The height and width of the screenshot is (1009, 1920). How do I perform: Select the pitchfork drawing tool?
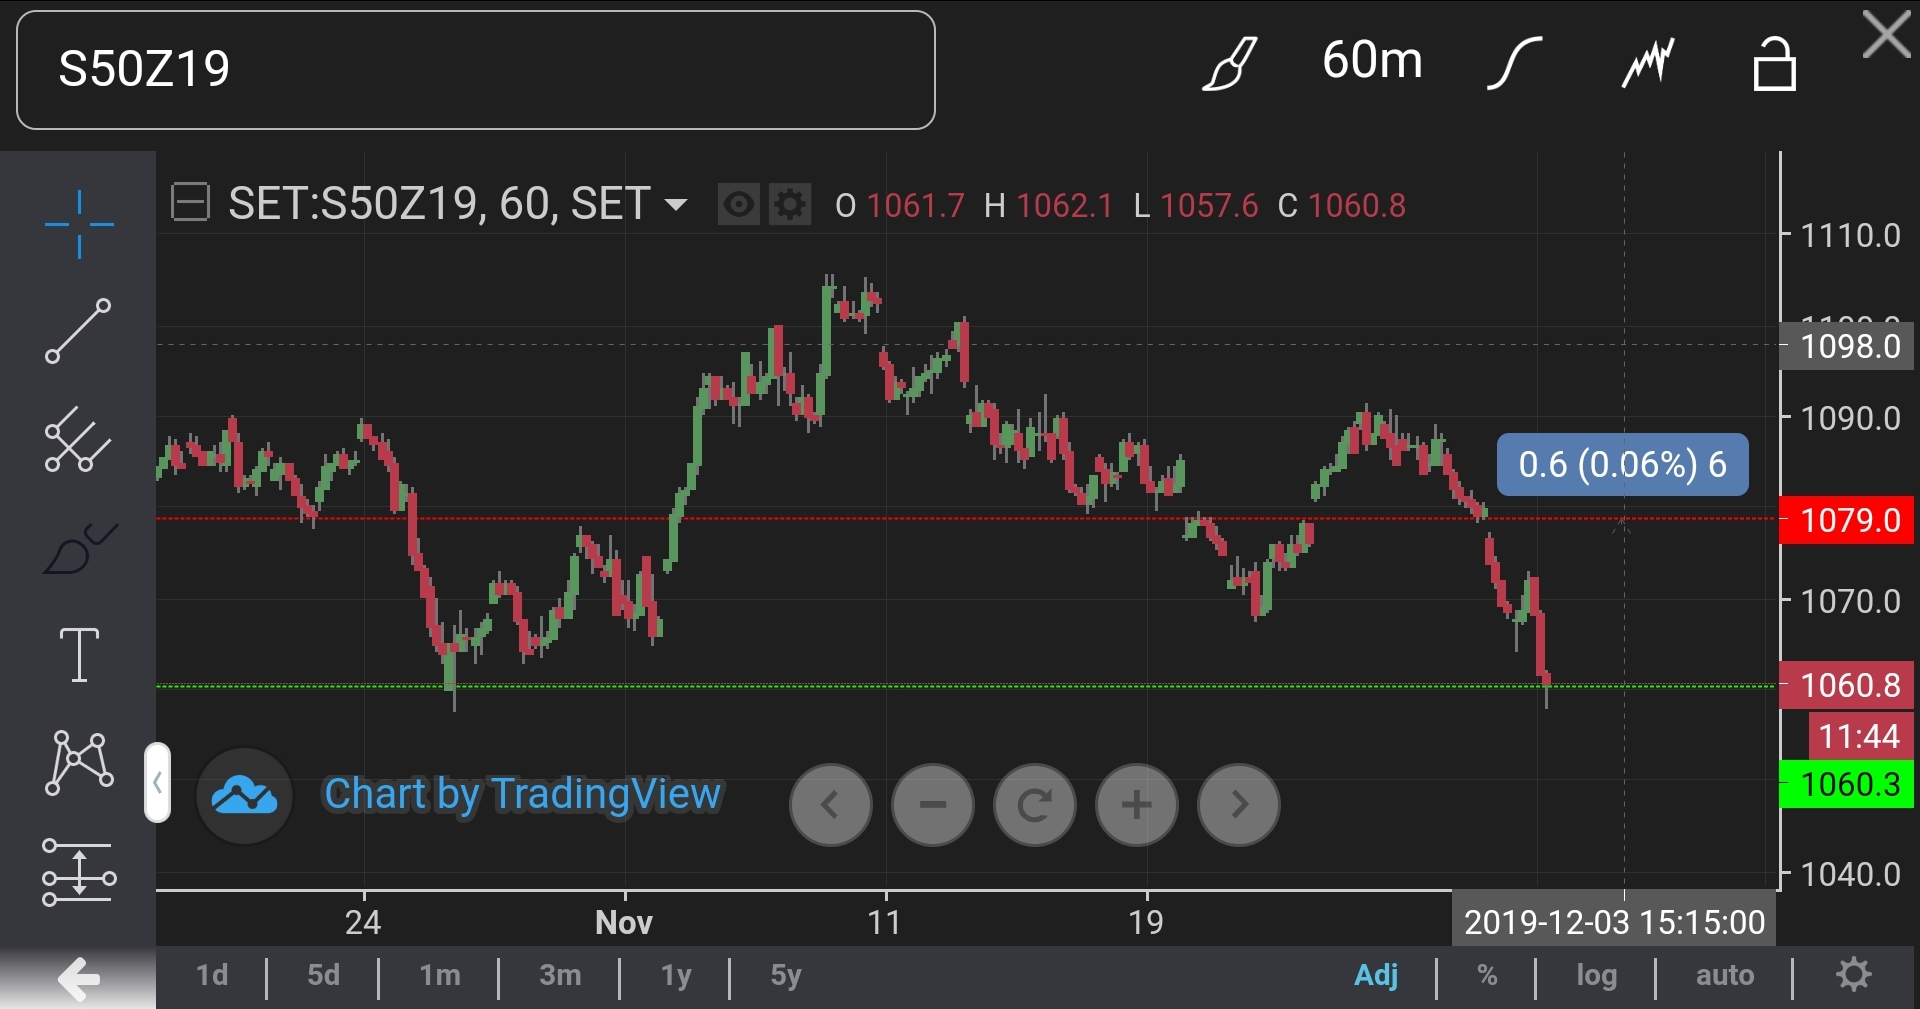[79, 440]
